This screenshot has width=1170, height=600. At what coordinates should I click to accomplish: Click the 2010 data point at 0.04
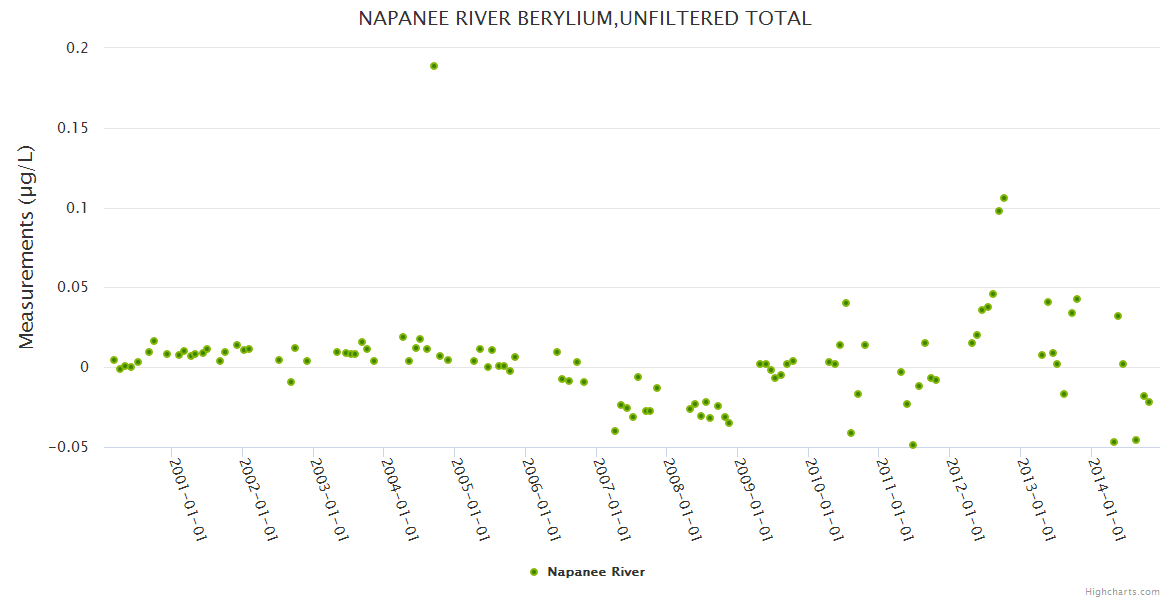click(x=846, y=303)
